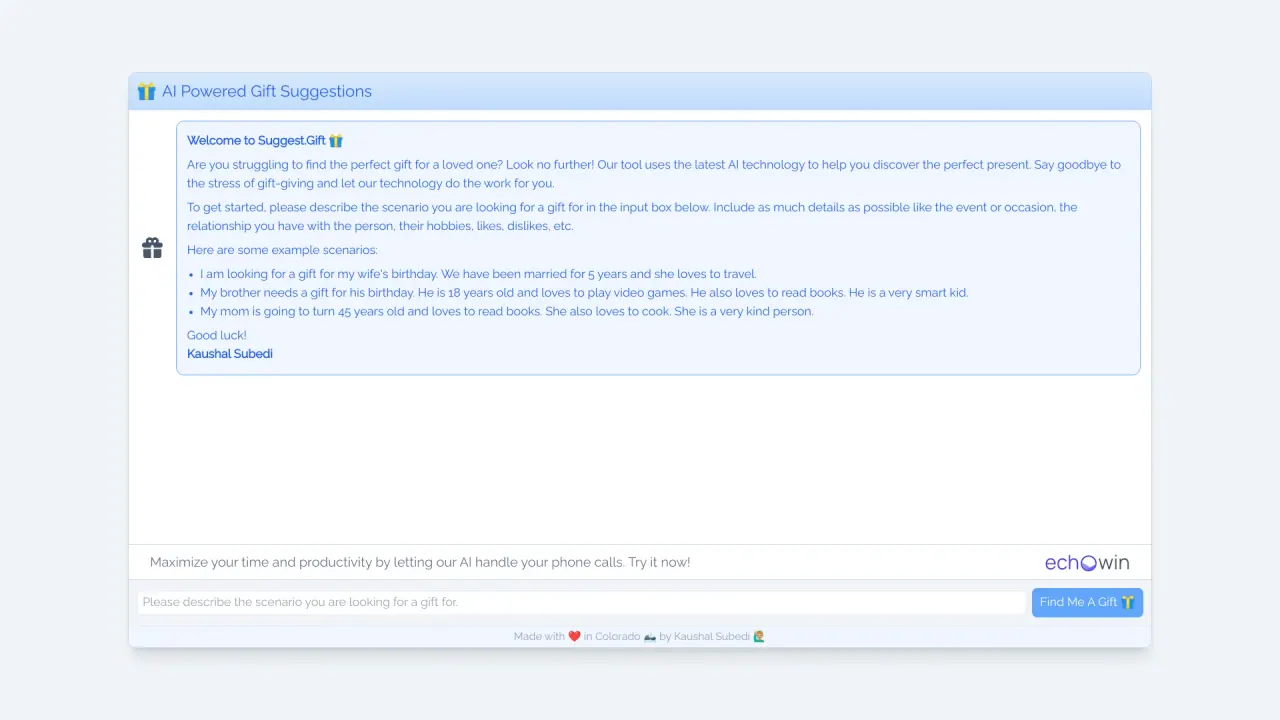Focus the gift scenario input box
This screenshot has width=1280, height=720.
tap(582, 602)
